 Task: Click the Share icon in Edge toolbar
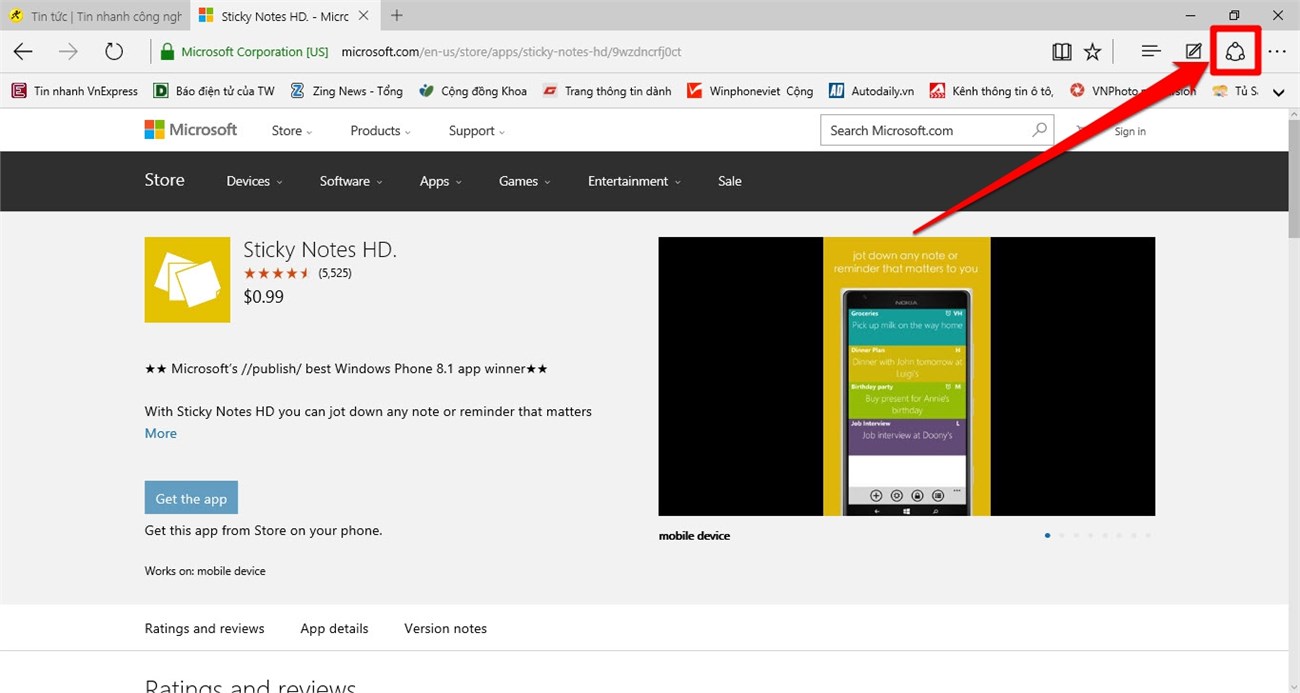[x=1235, y=52]
